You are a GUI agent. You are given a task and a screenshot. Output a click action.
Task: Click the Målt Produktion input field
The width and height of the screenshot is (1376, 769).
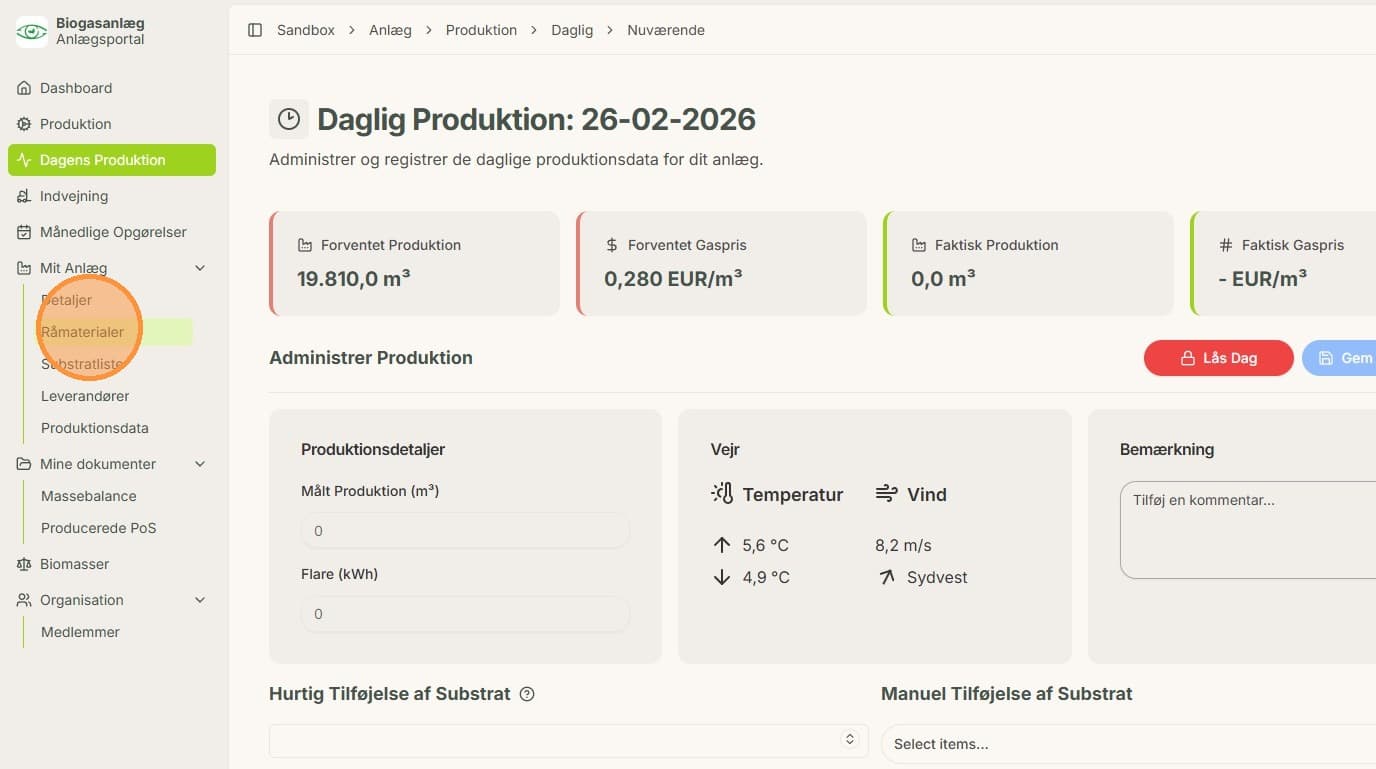point(465,531)
